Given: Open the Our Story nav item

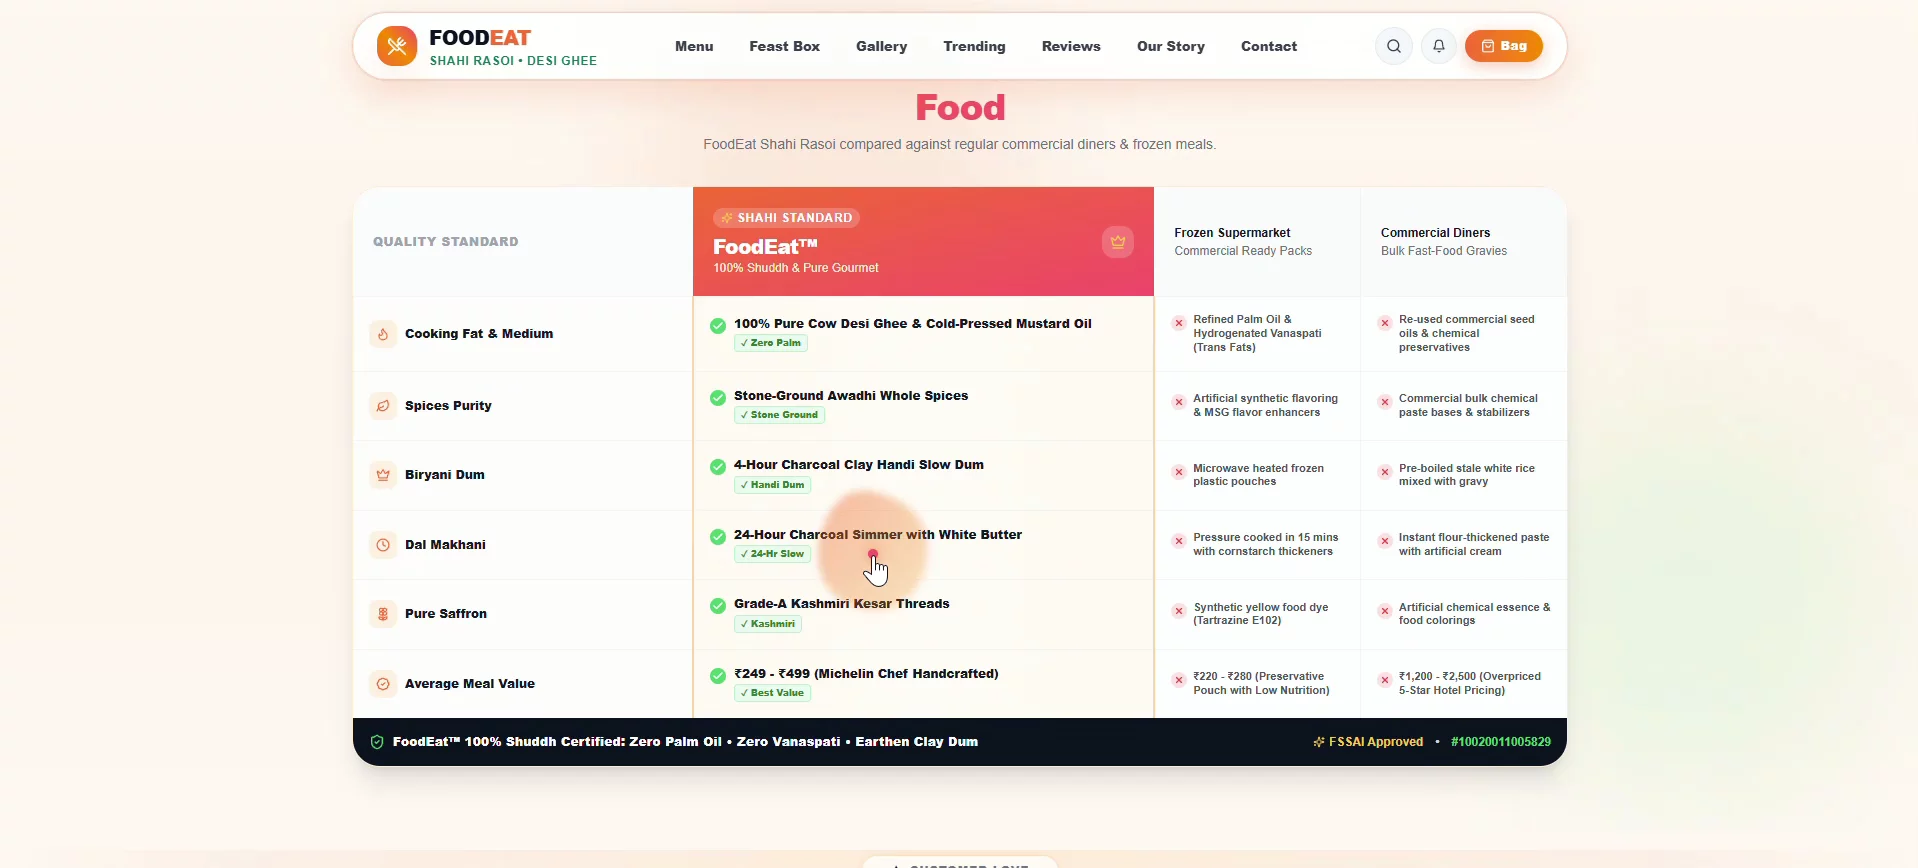Looking at the screenshot, I should pyautogui.click(x=1171, y=46).
